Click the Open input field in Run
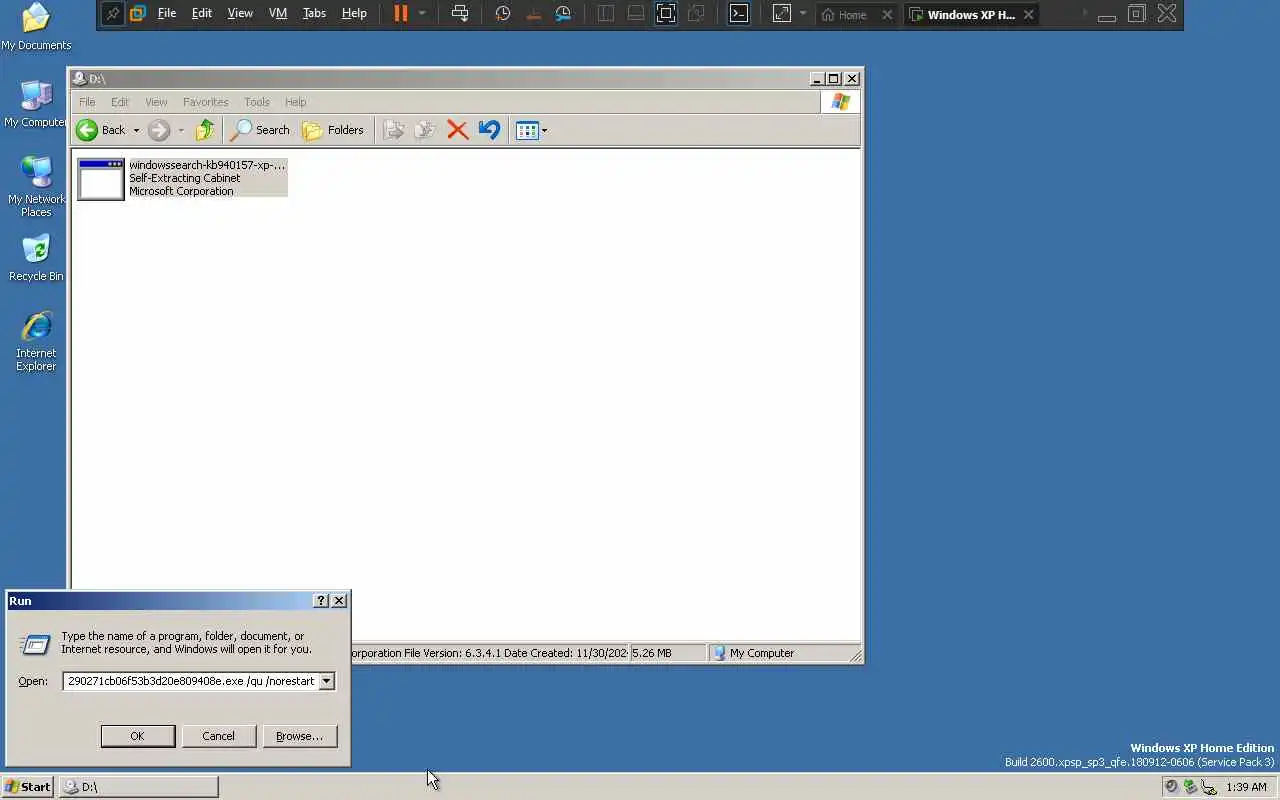This screenshot has width=1280, height=800. pyautogui.click(x=190, y=681)
